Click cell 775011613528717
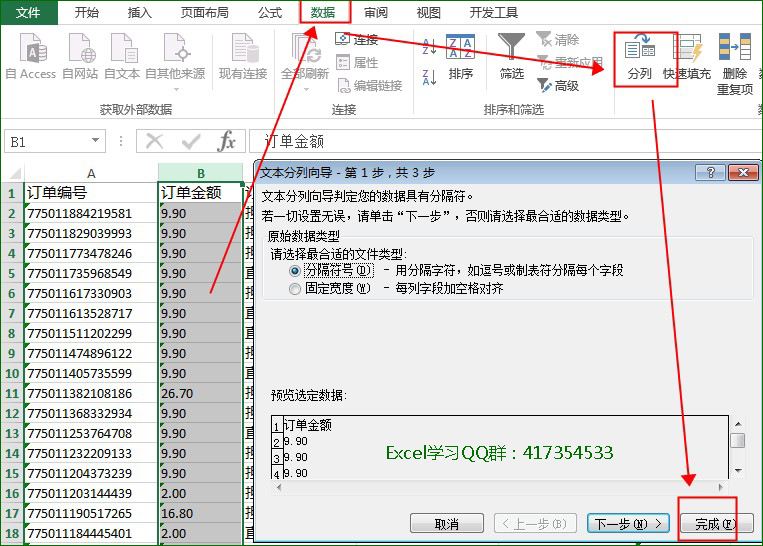Viewport: 763px width, 546px height. (91, 313)
